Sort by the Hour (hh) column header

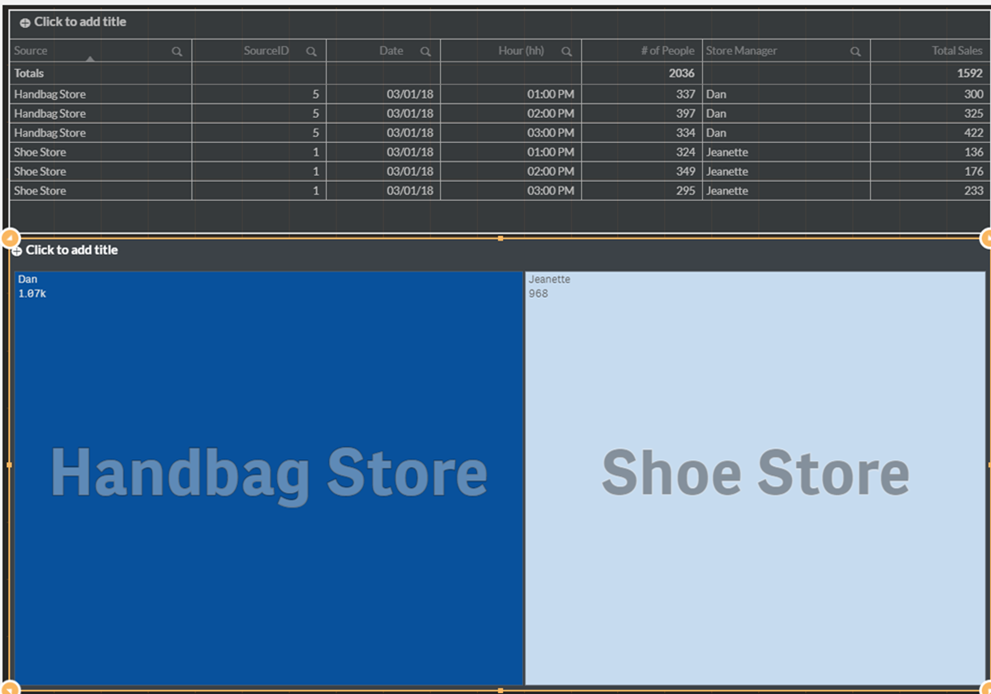[521, 51]
